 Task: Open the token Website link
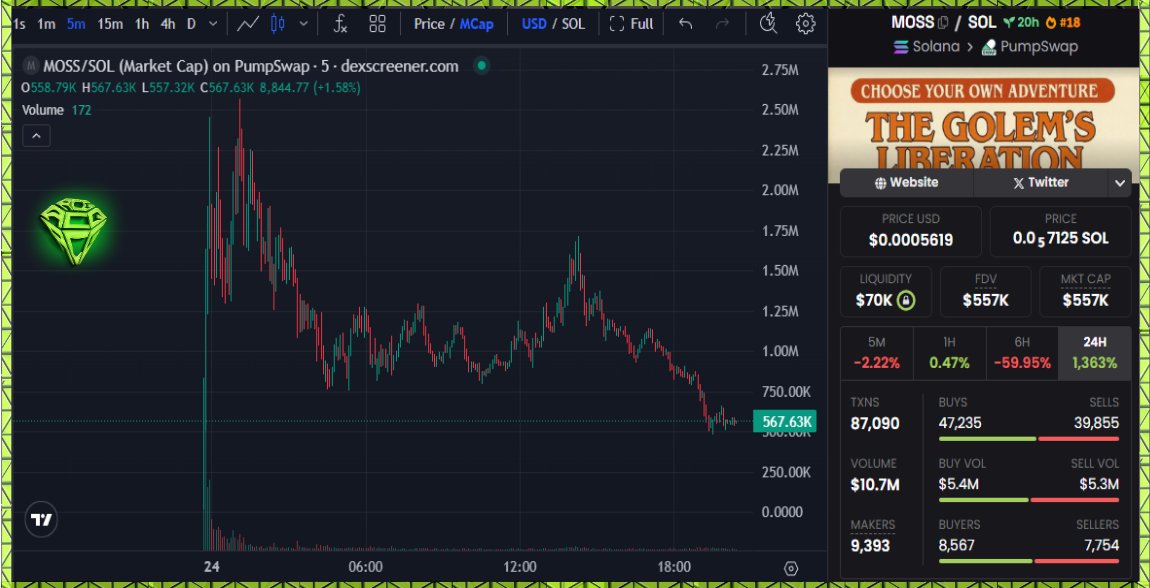pyautogui.click(x=907, y=183)
